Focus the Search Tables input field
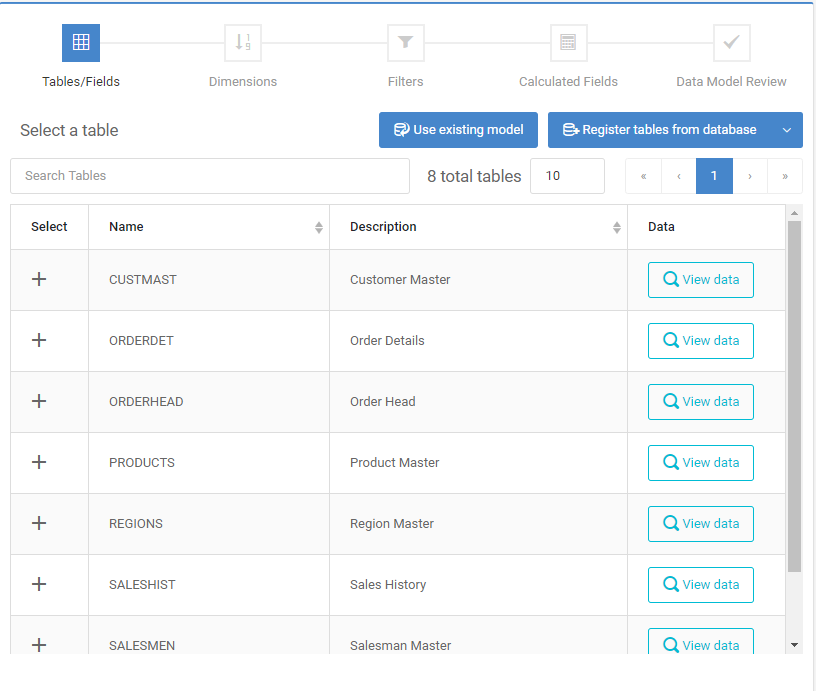Viewport: 816px width, 691px height. pos(210,176)
